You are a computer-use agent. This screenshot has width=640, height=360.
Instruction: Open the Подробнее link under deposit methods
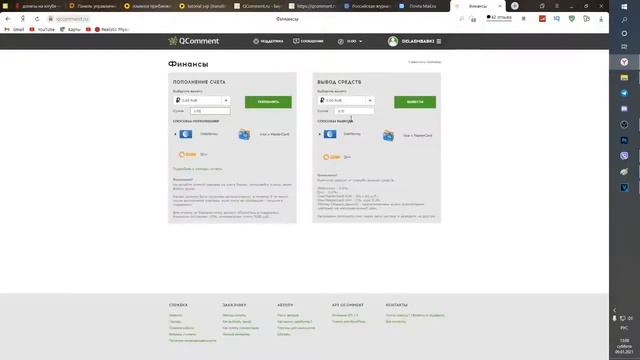coord(198,169)
